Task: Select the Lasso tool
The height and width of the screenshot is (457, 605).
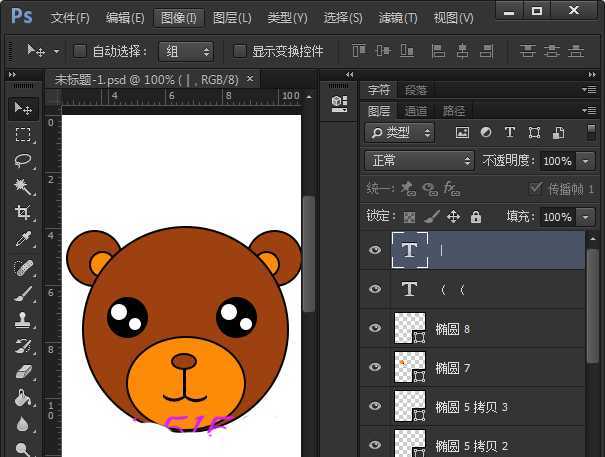Action: coord(23,160)
